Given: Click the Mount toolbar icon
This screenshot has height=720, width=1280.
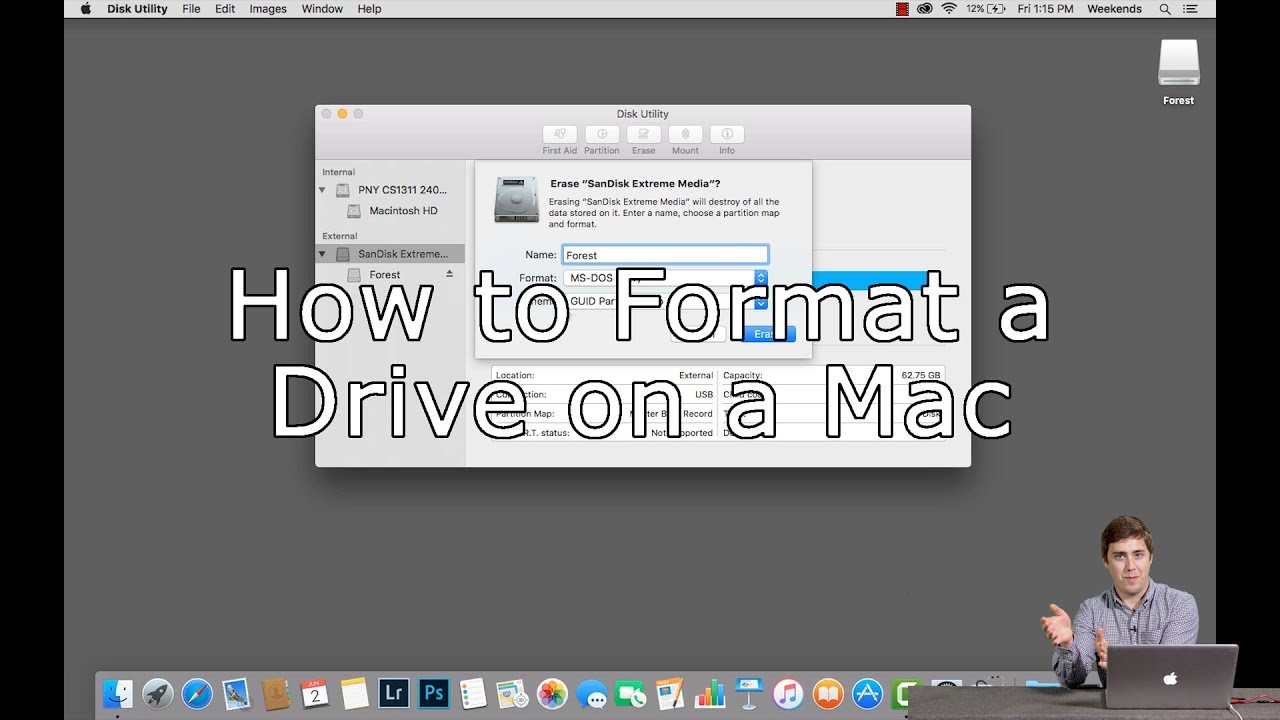Looking at the screenshot, I should tap(685, 134).
